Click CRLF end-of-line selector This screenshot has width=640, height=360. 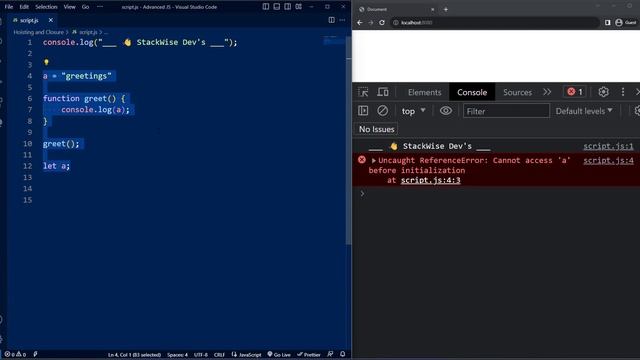click(219, 355)
